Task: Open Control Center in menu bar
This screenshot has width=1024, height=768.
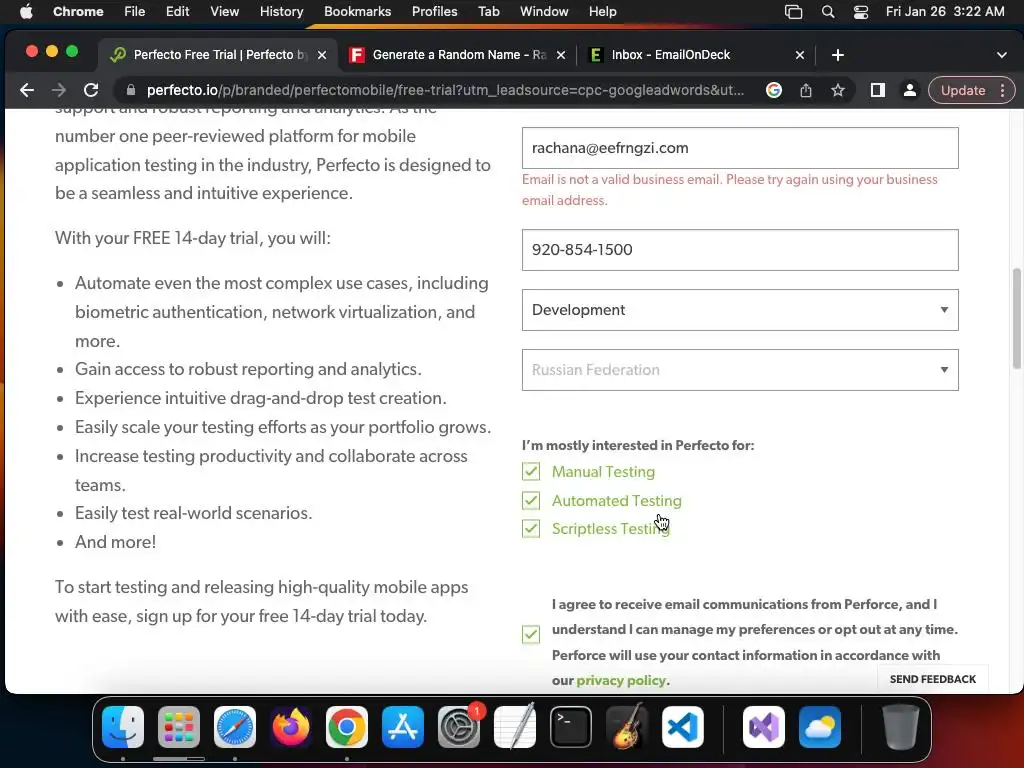Action: click(x=861, y=12)
